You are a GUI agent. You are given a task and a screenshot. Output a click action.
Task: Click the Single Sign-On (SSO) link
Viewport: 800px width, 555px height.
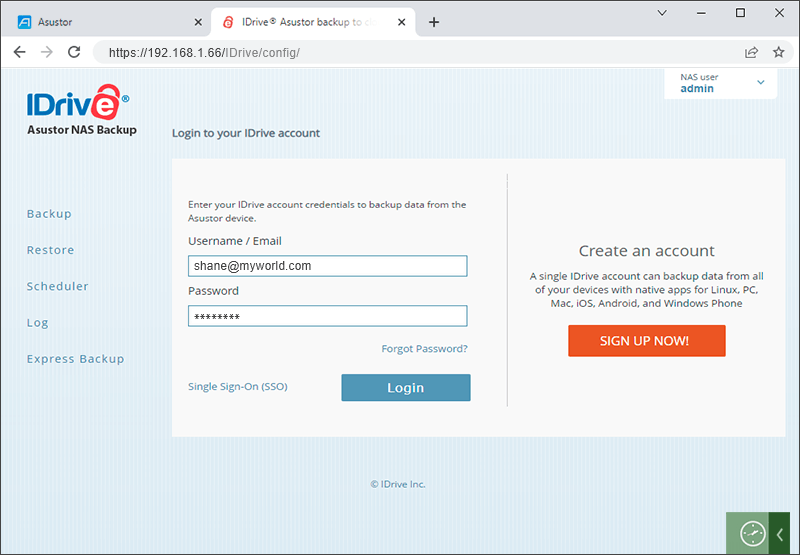(238, 387)
